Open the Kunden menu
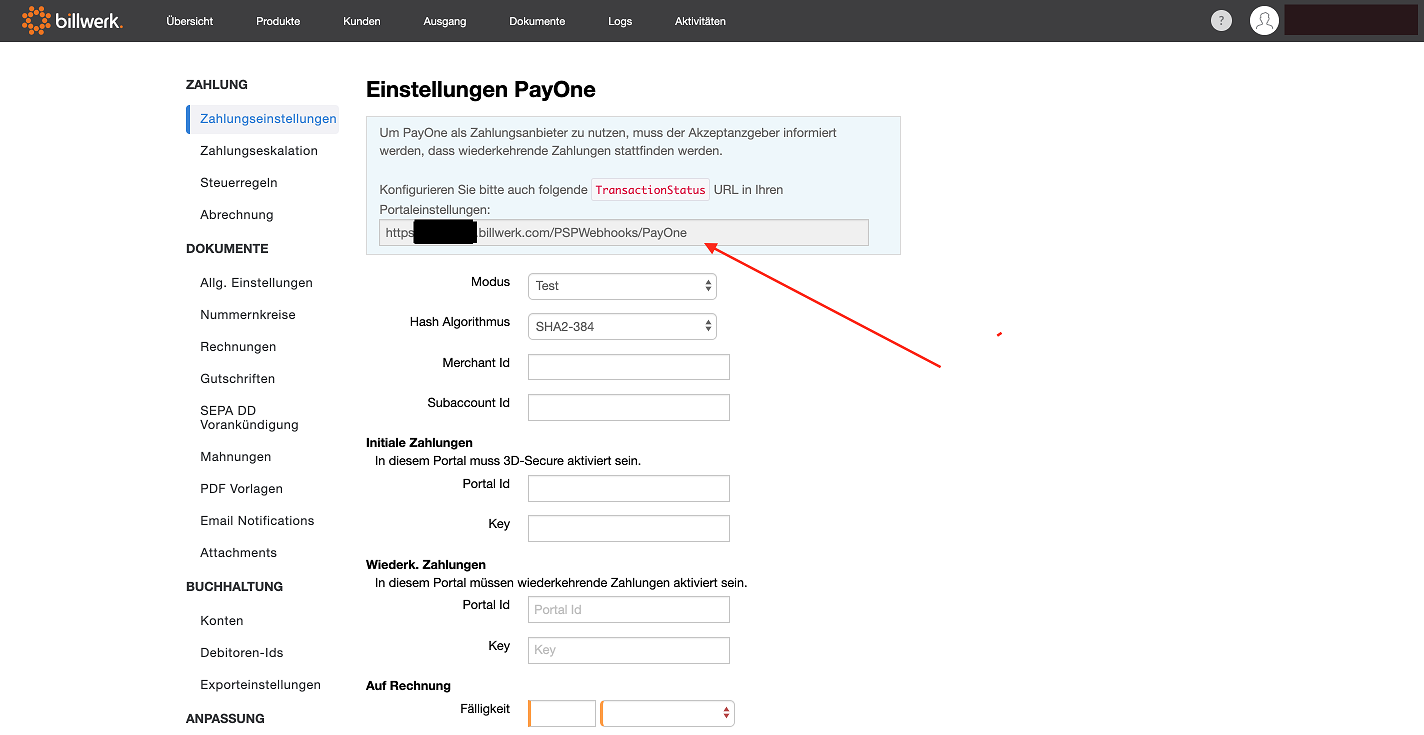Viewport: 1424px width, 735px height. click(x=362, y=21)
